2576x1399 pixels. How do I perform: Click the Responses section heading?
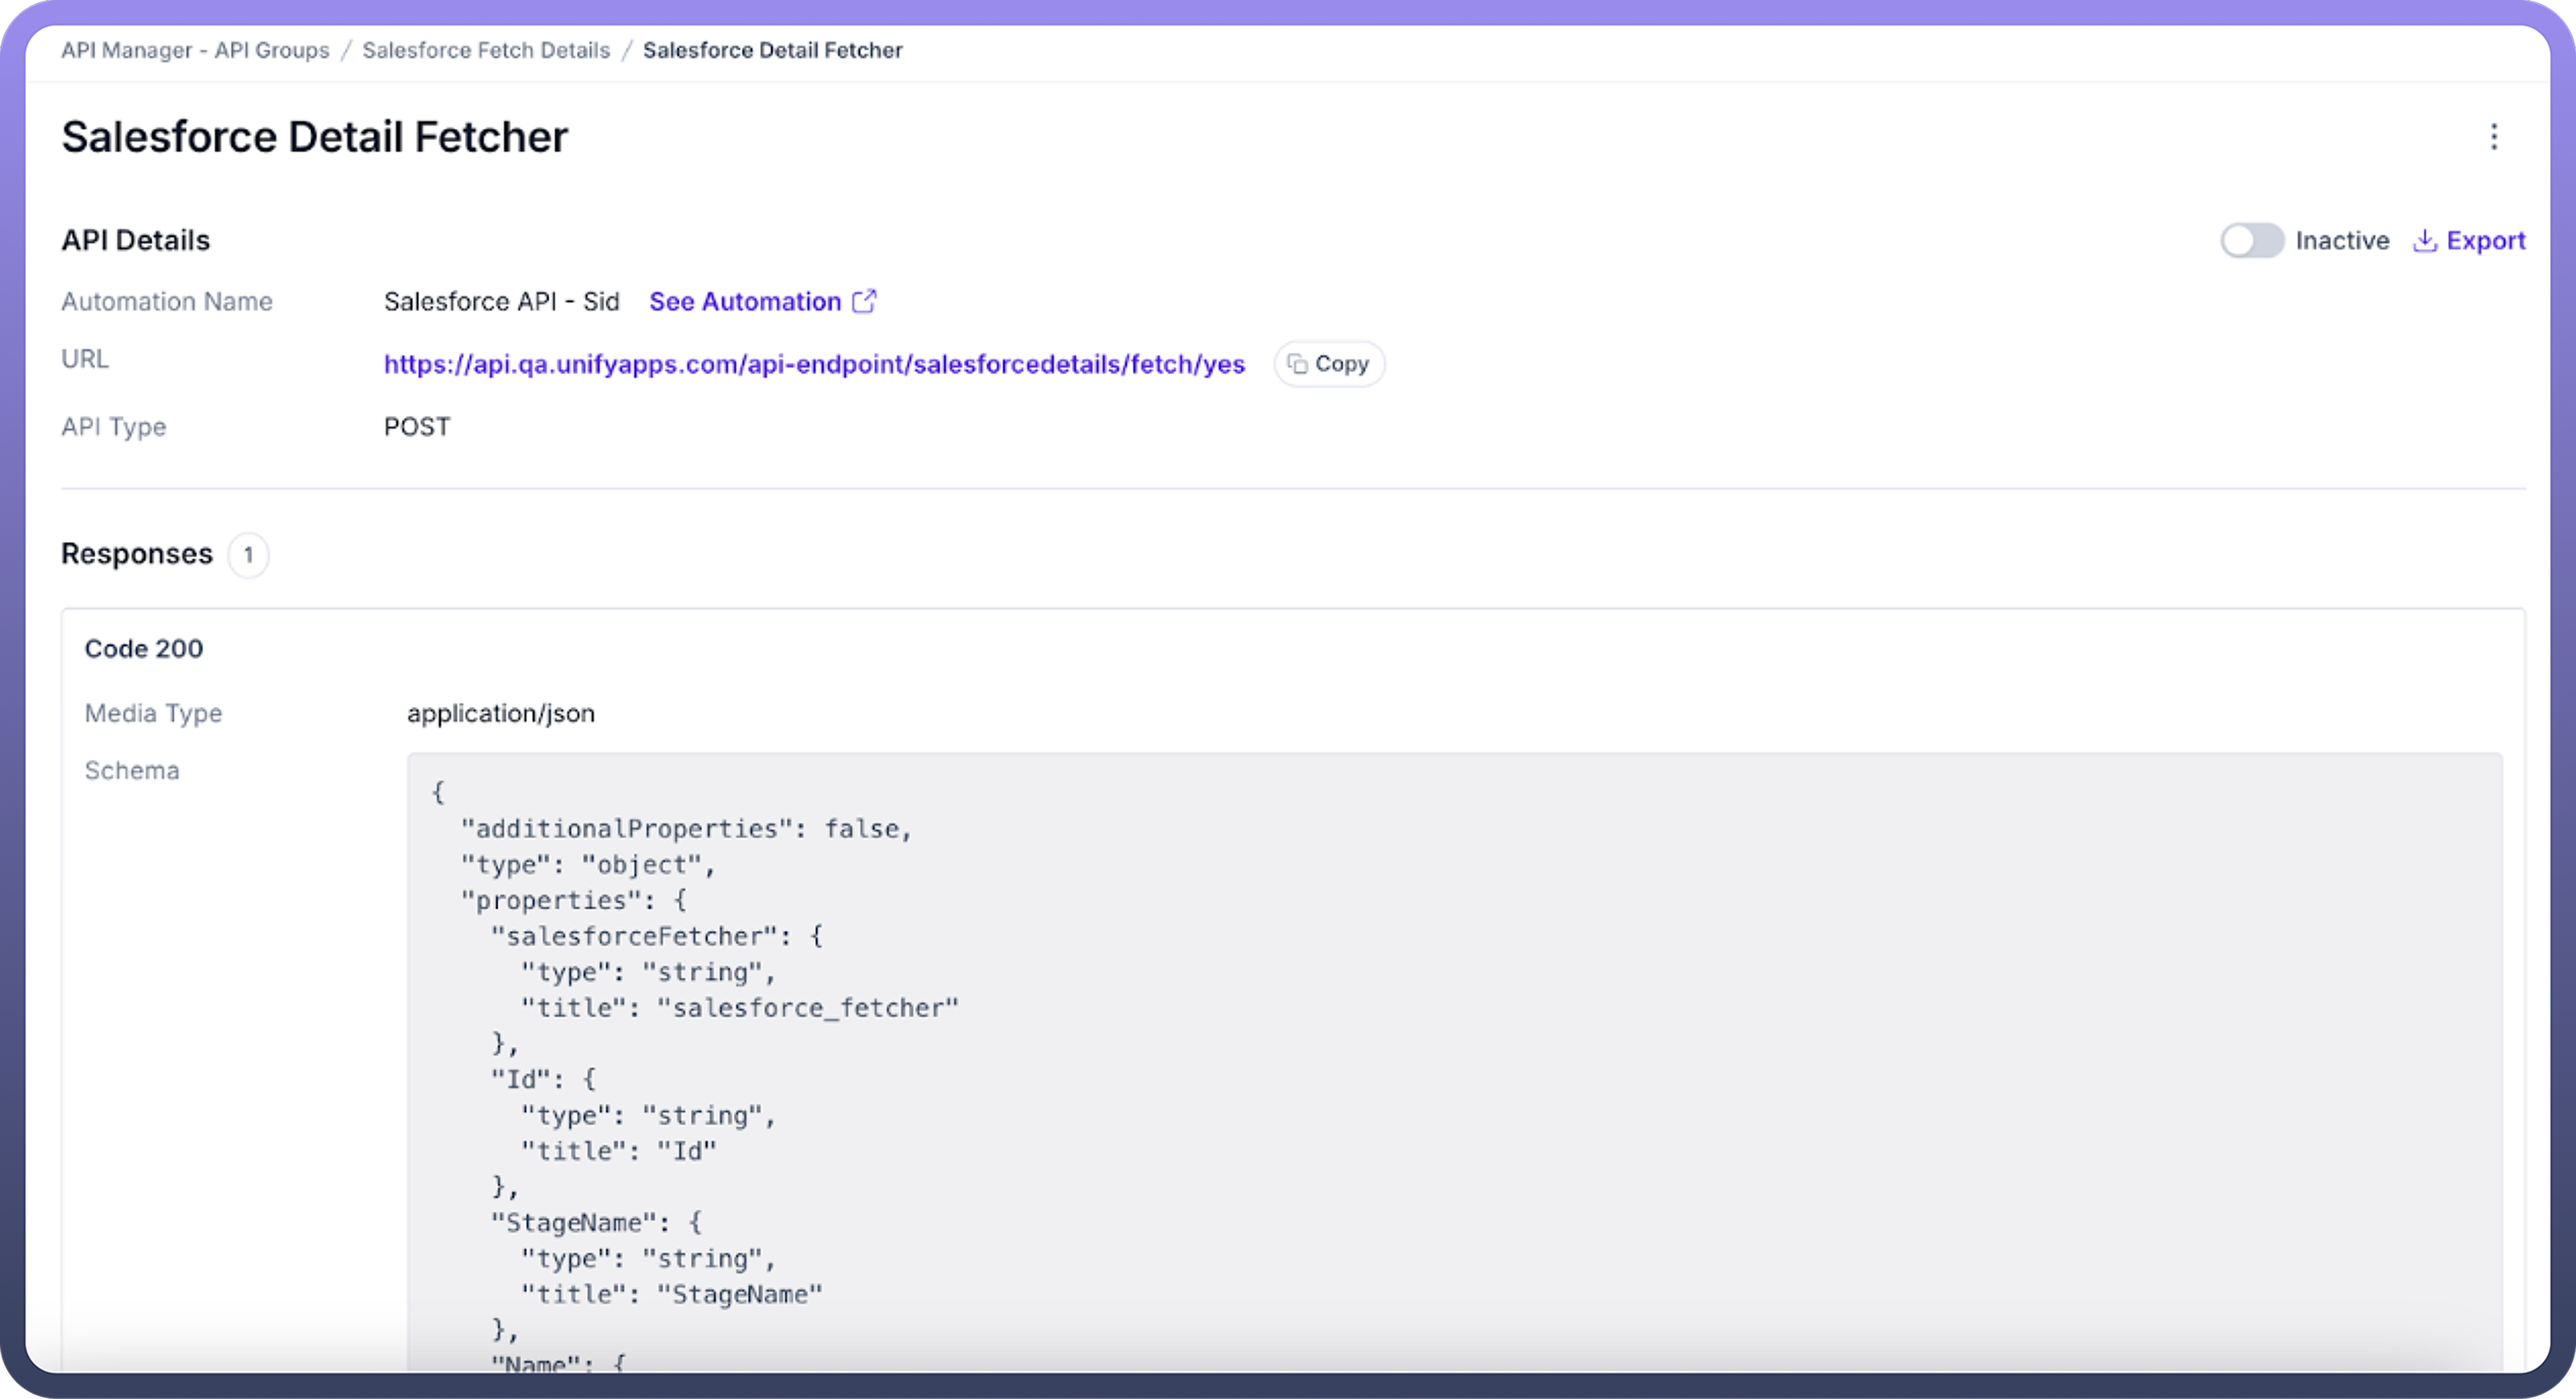point(137,554)
